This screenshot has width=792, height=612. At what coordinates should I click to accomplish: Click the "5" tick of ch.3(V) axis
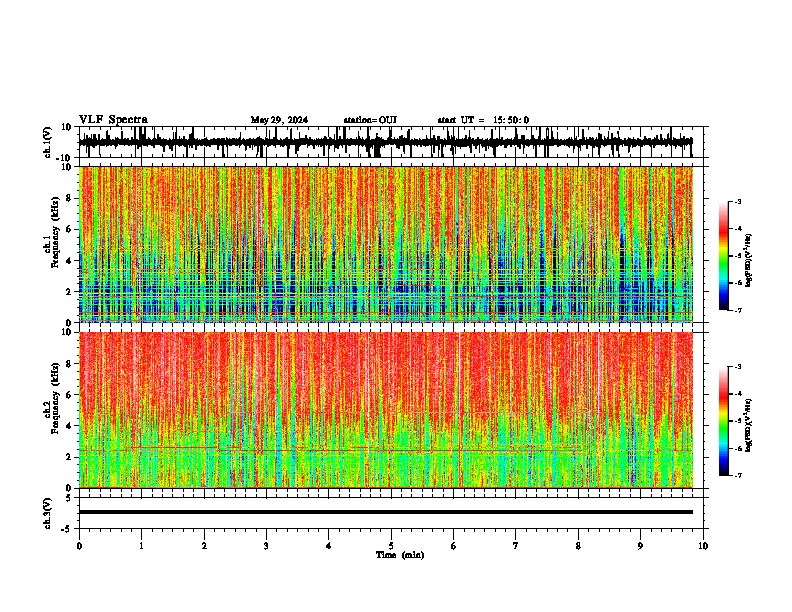point(70,498)
